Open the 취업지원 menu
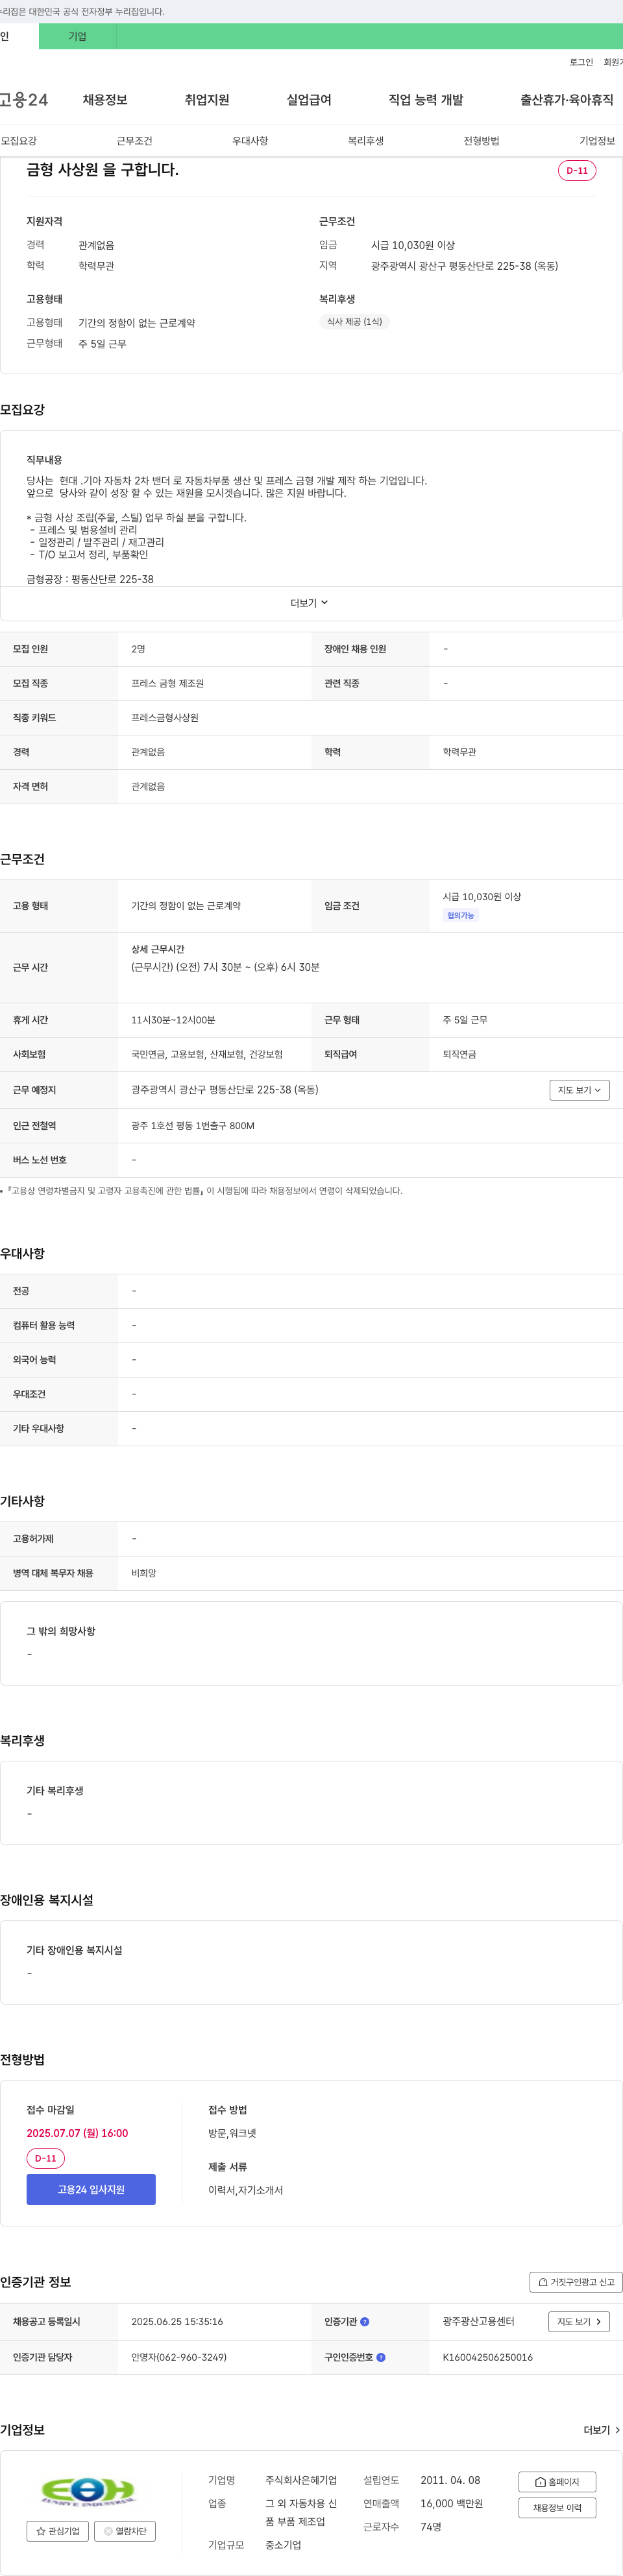 click(207, 100)
